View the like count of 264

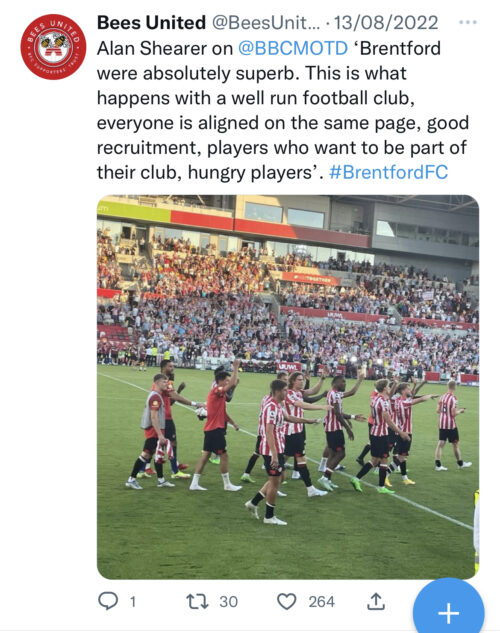(322, 602)
